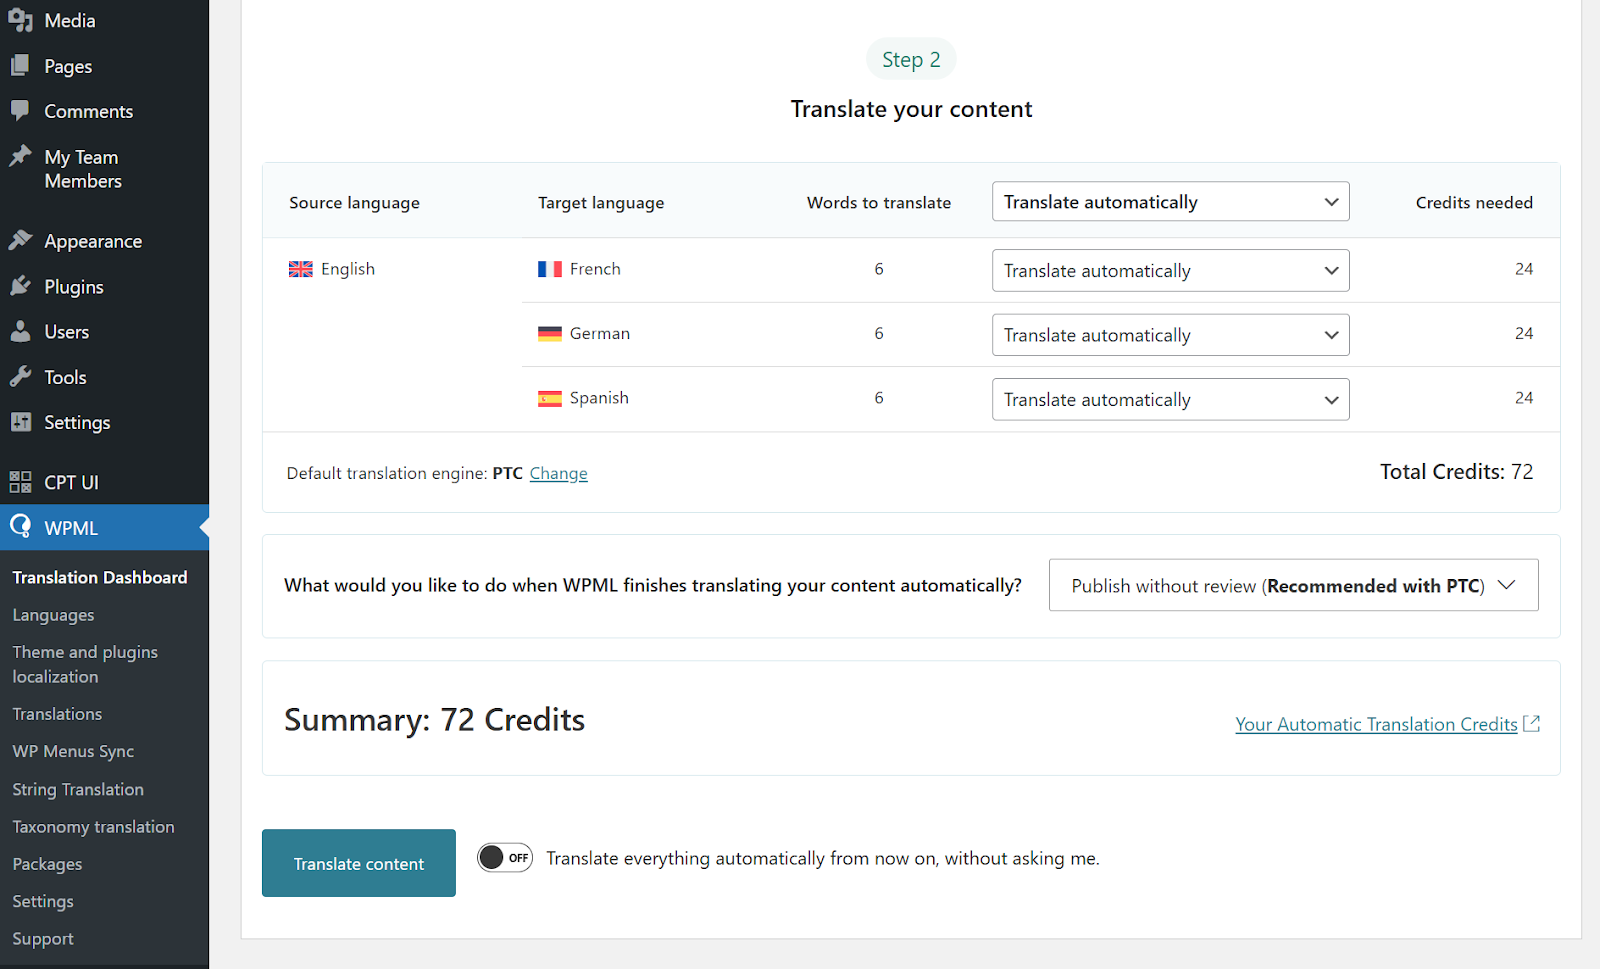Toggle automatic translation switch from OFF
Viewport: 1600px width, 969px height.
[x=505, y=858]
